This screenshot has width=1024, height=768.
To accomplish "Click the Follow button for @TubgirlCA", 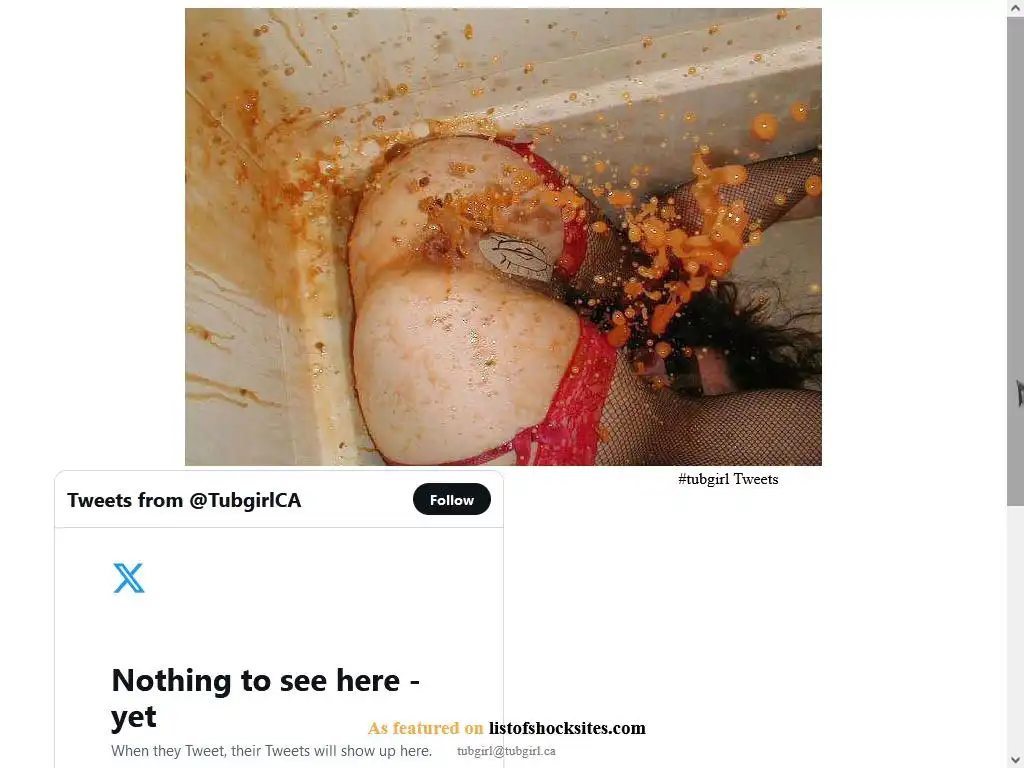I will coord(451,500).
